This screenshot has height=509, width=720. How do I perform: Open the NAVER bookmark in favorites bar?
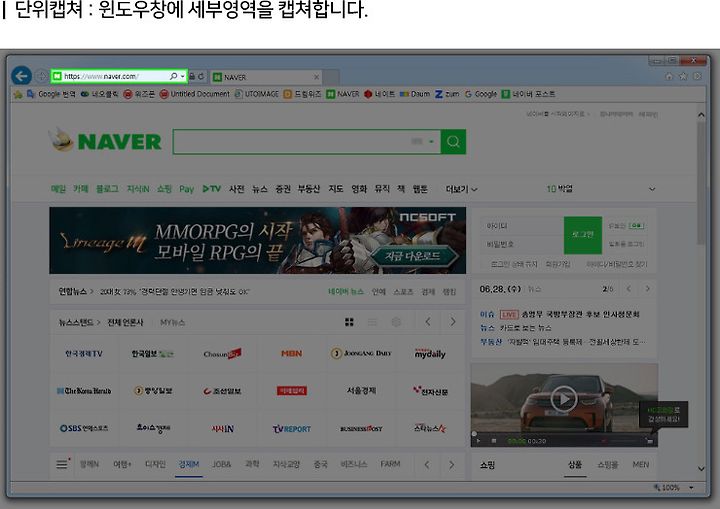click(x=343, y=94)
